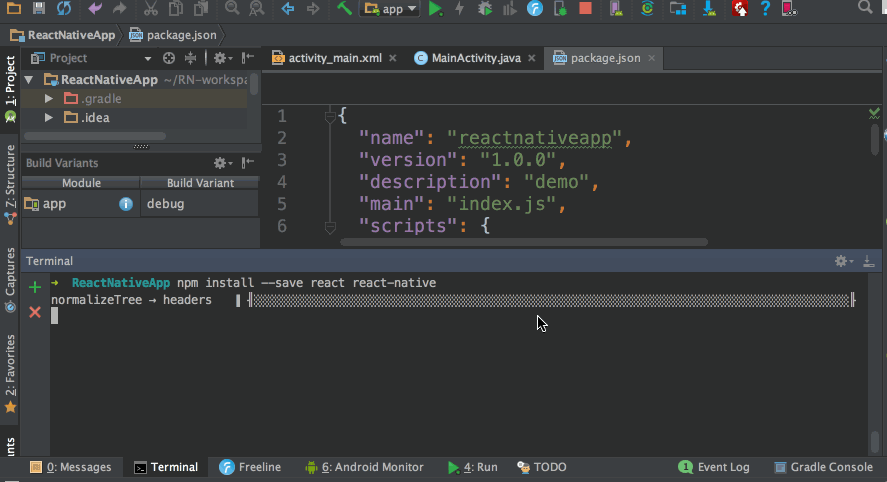887x482 pixels.
Task: Toggle the 6: Android Monitor tool window
Action: click(364, 467)
